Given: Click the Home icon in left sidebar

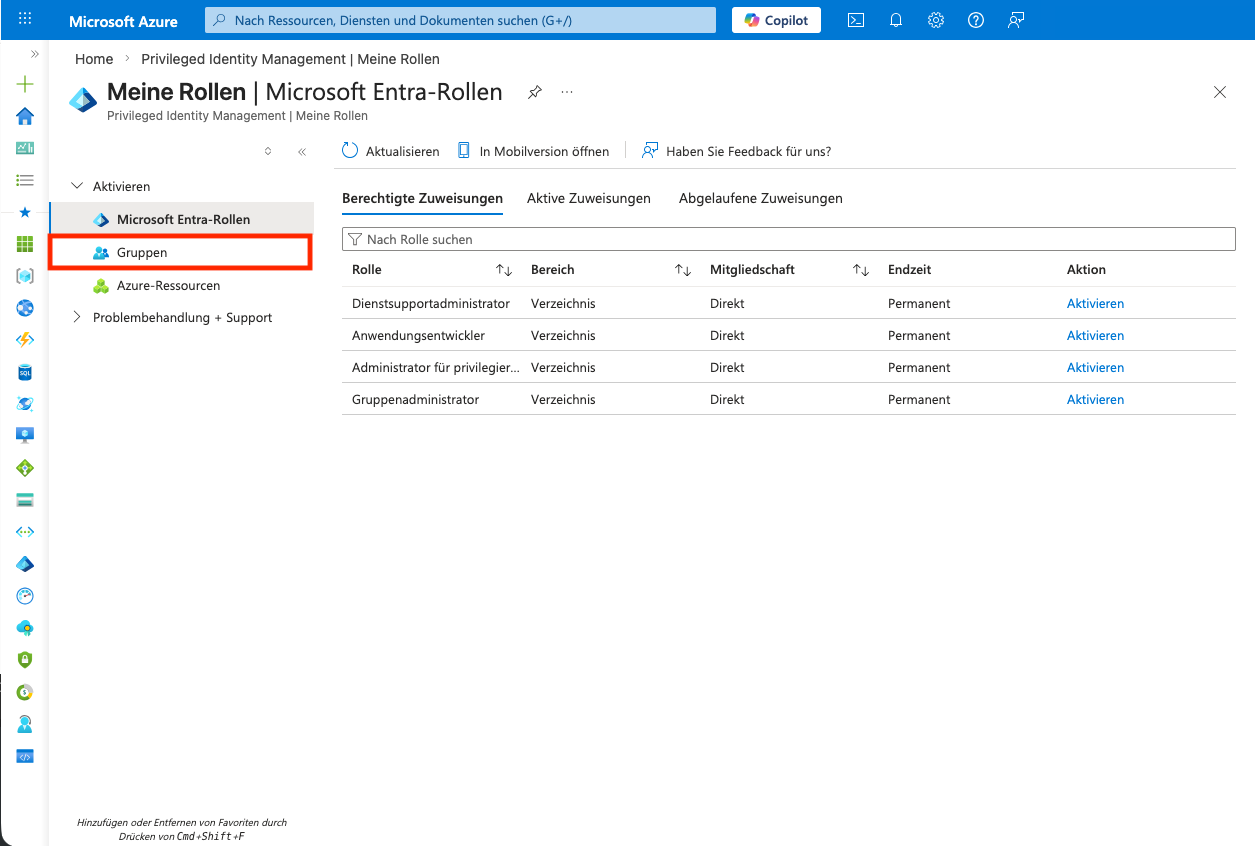Looking at the screenshot, I should (x=25, y=116).
